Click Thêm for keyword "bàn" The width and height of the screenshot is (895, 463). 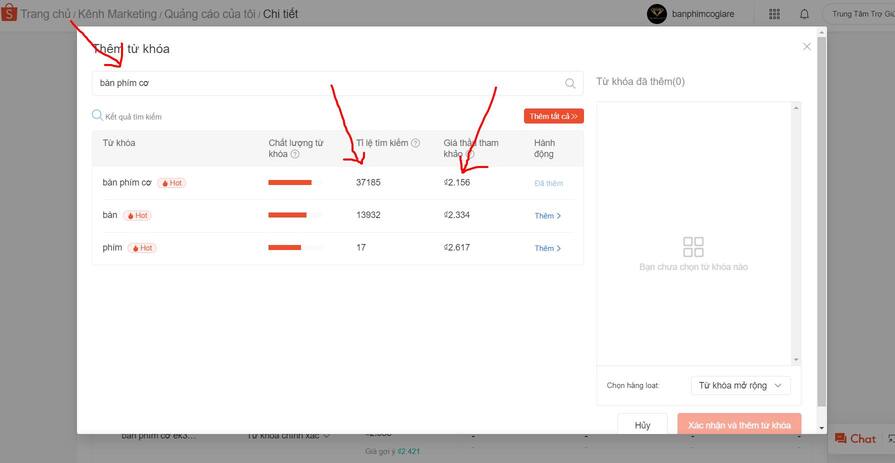547,216
